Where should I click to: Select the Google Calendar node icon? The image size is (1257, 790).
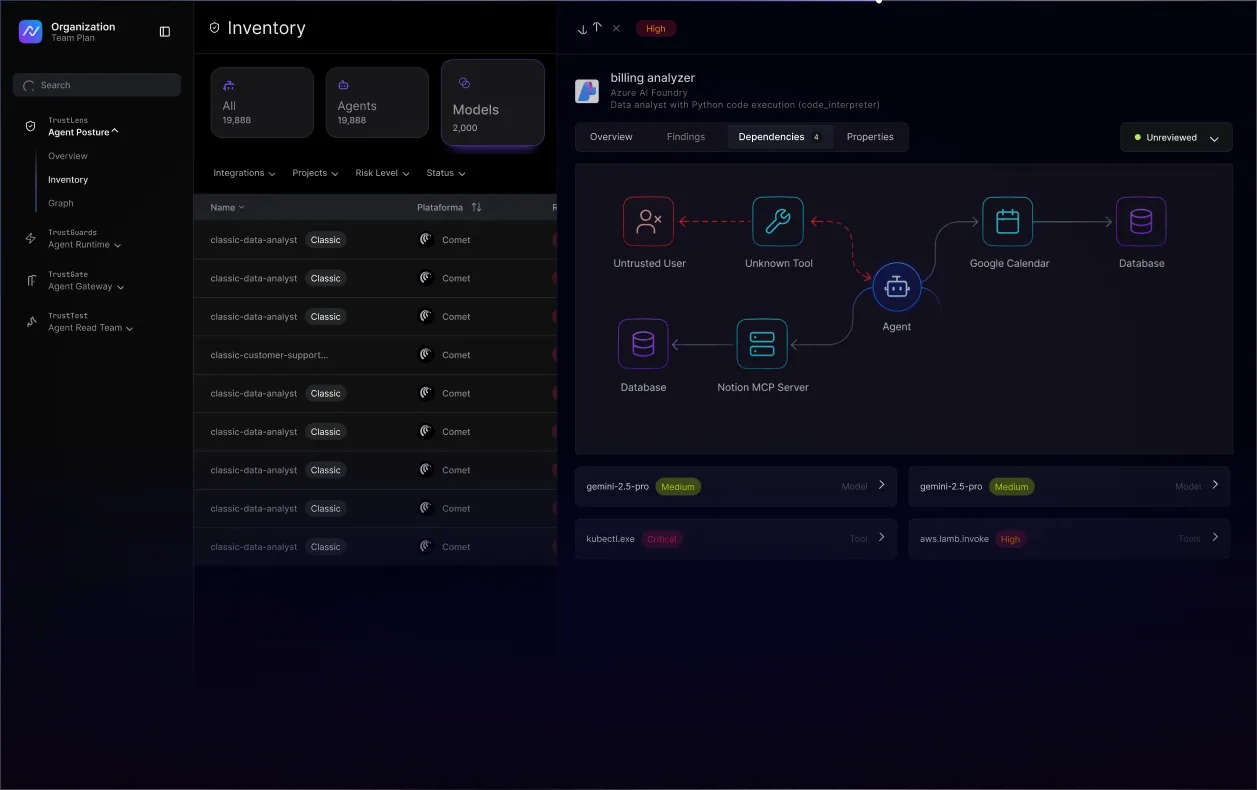click(1008, 221)
